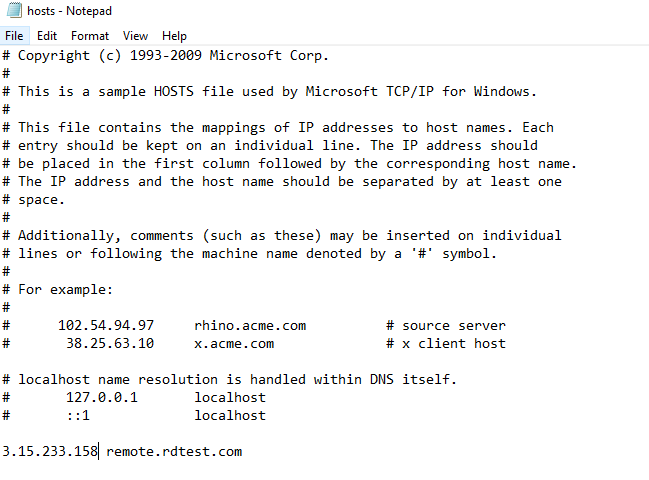The height and width of the screenshot is (480, 649).
Task: Open the File menu
Action: click(x=14, y=36)
